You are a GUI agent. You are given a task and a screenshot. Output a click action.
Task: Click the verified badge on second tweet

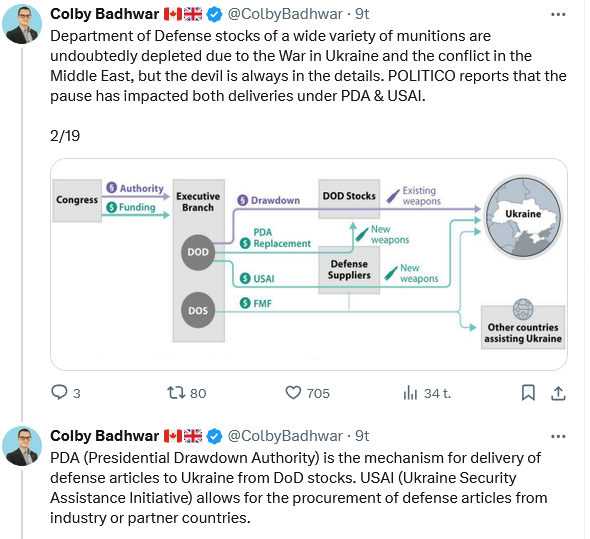point(214,436)
